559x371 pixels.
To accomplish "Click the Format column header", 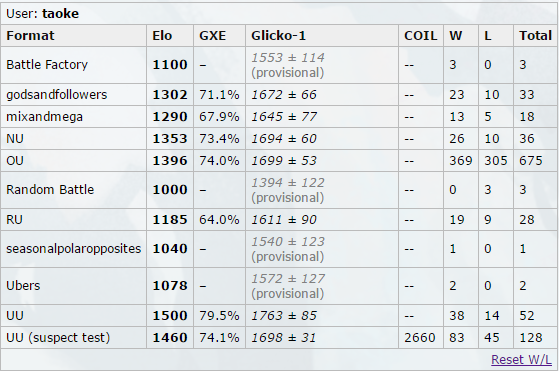I will click(x=30, y=36).
